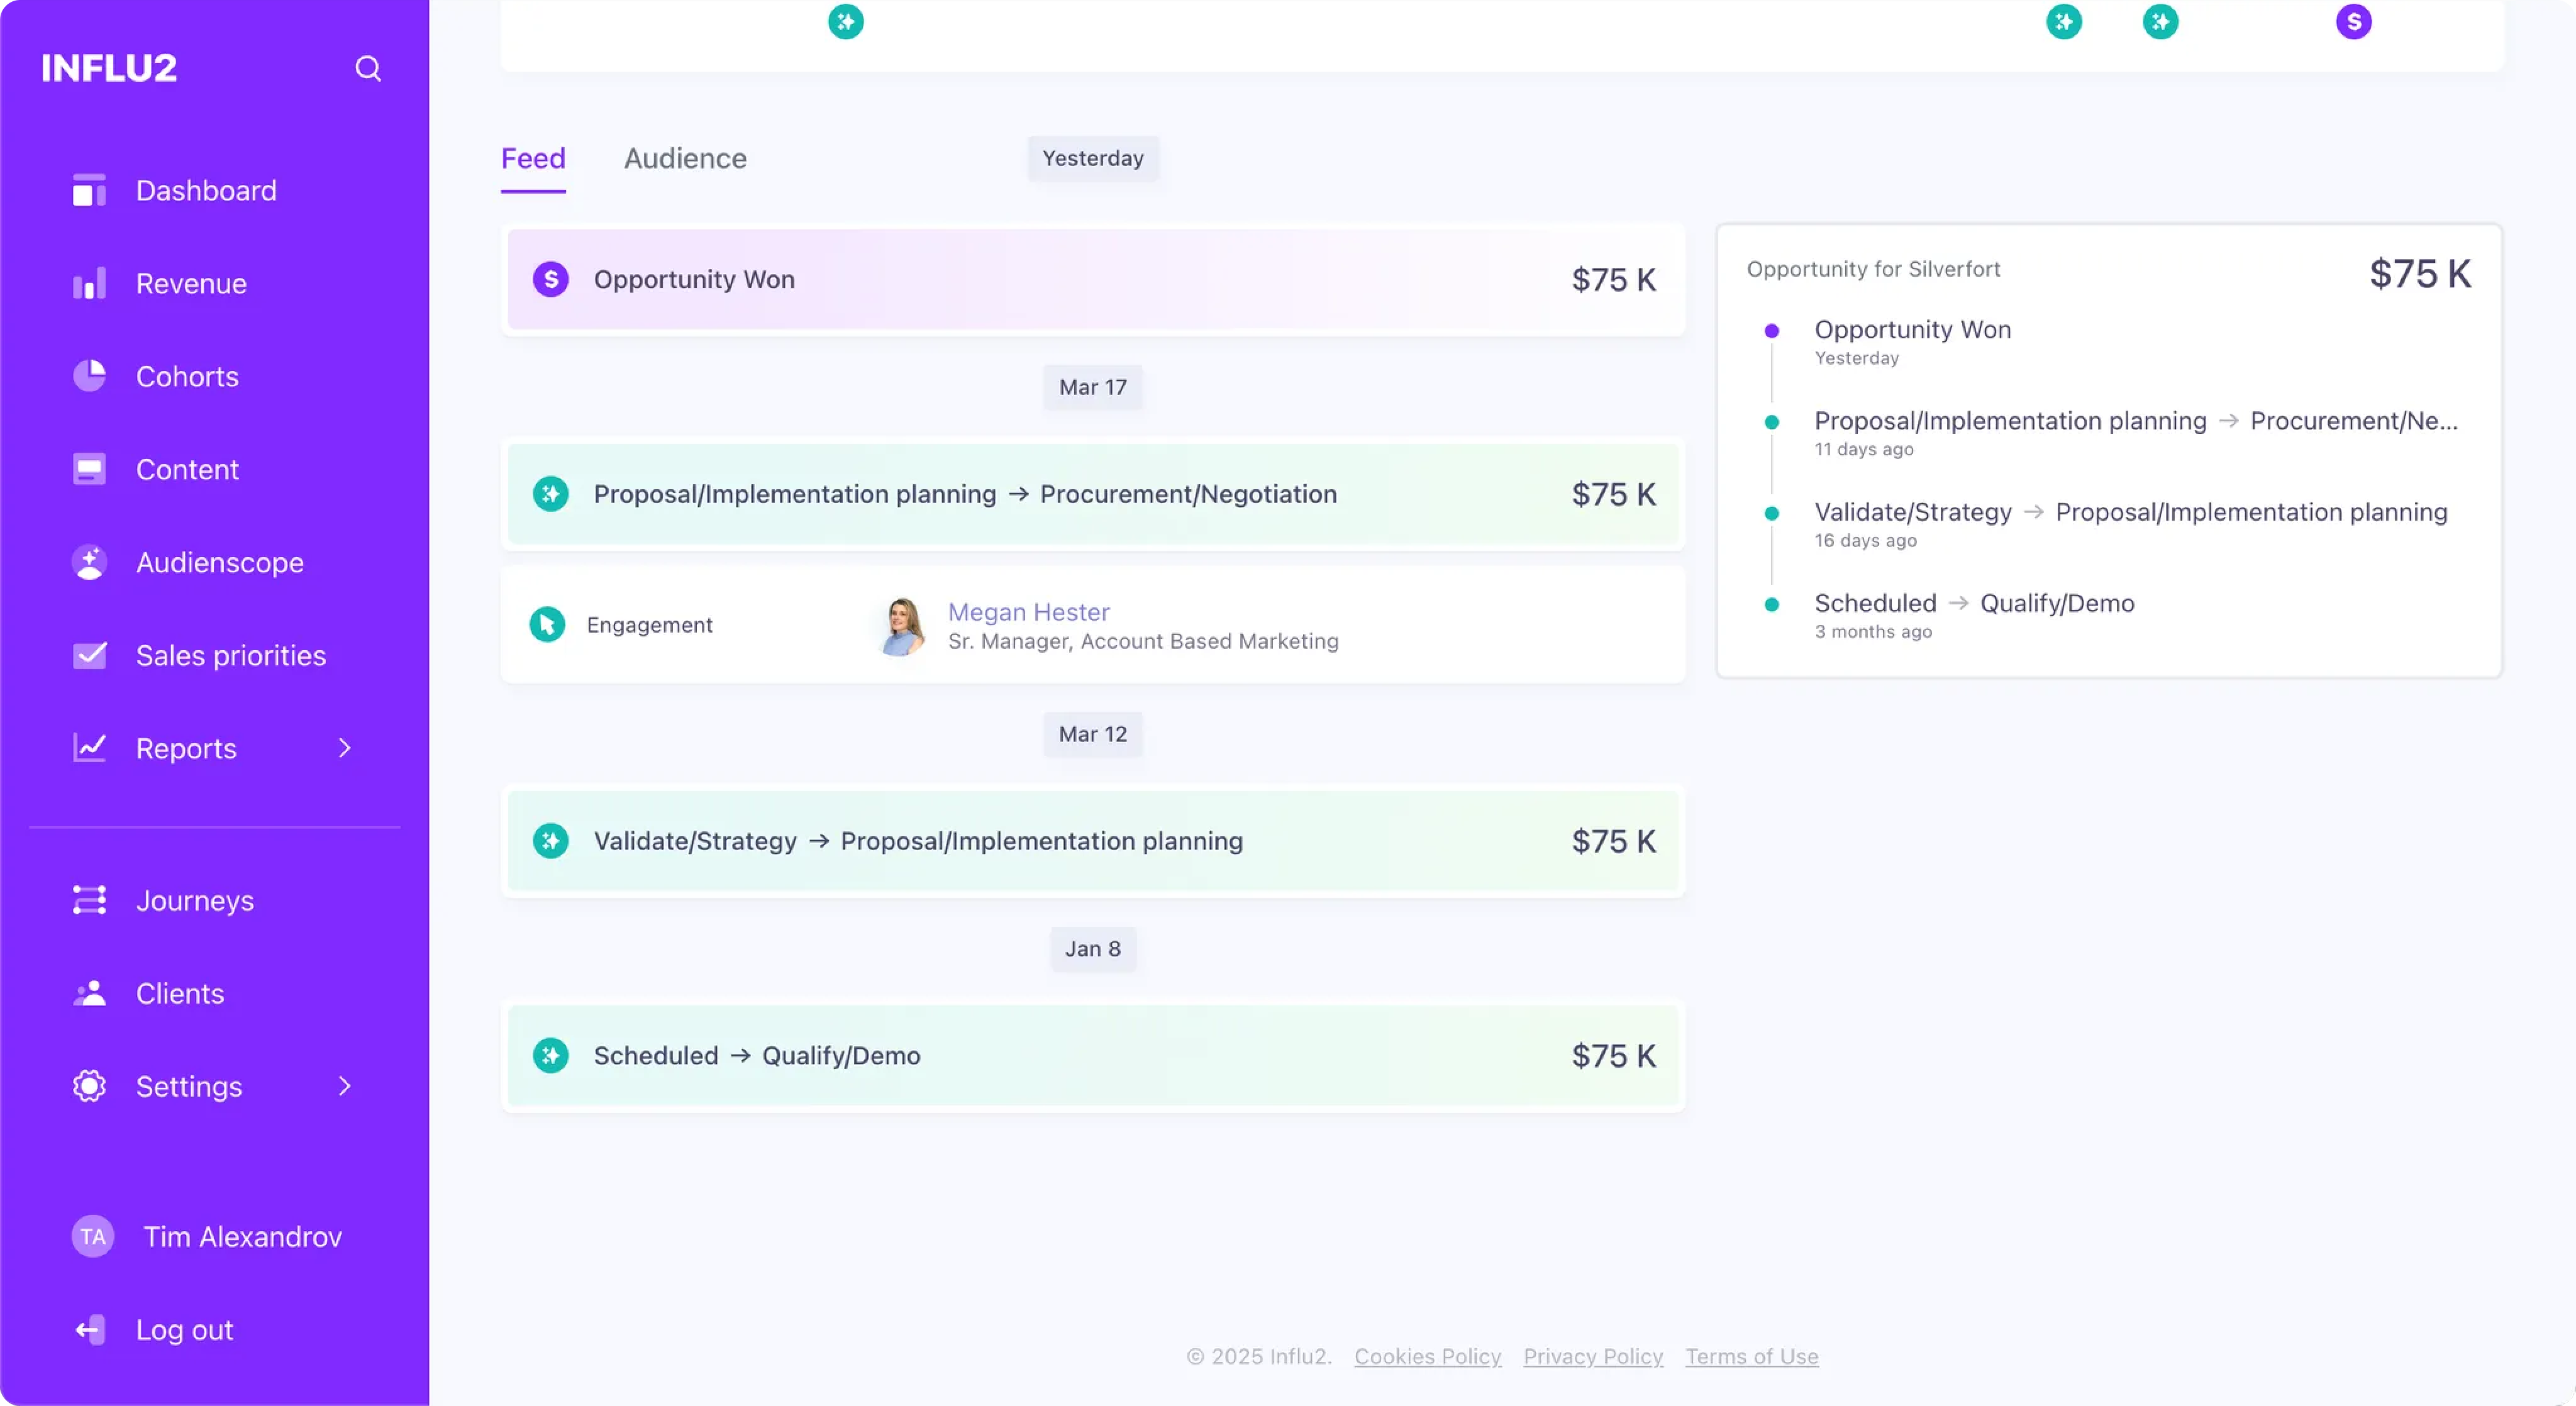Switch to the Audience tab
The width and height of the screenshot is (2576, 1406).
click(685, 158)
